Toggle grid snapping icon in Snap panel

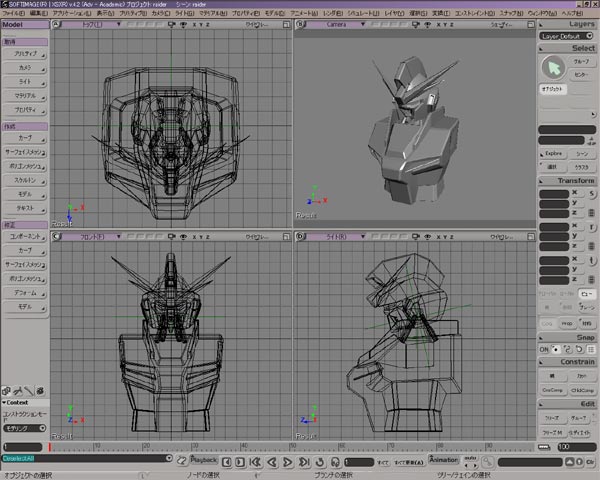point(591,349)
